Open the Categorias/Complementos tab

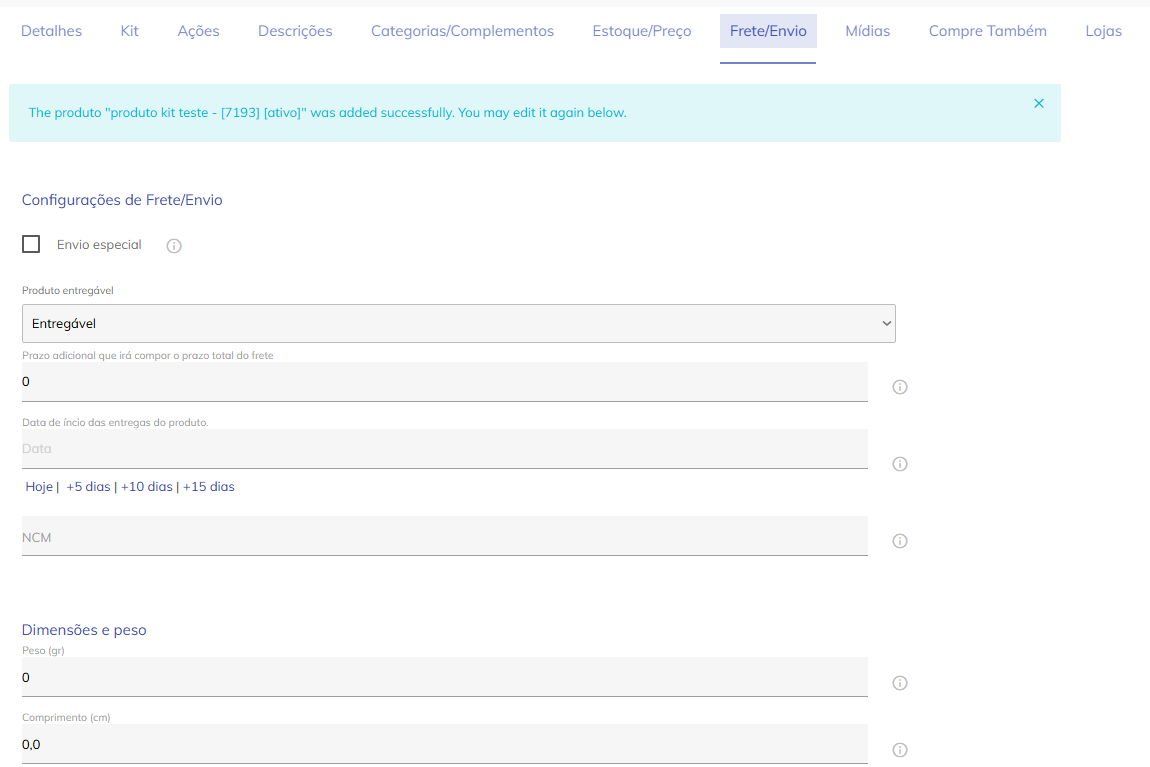pos(462,31)
